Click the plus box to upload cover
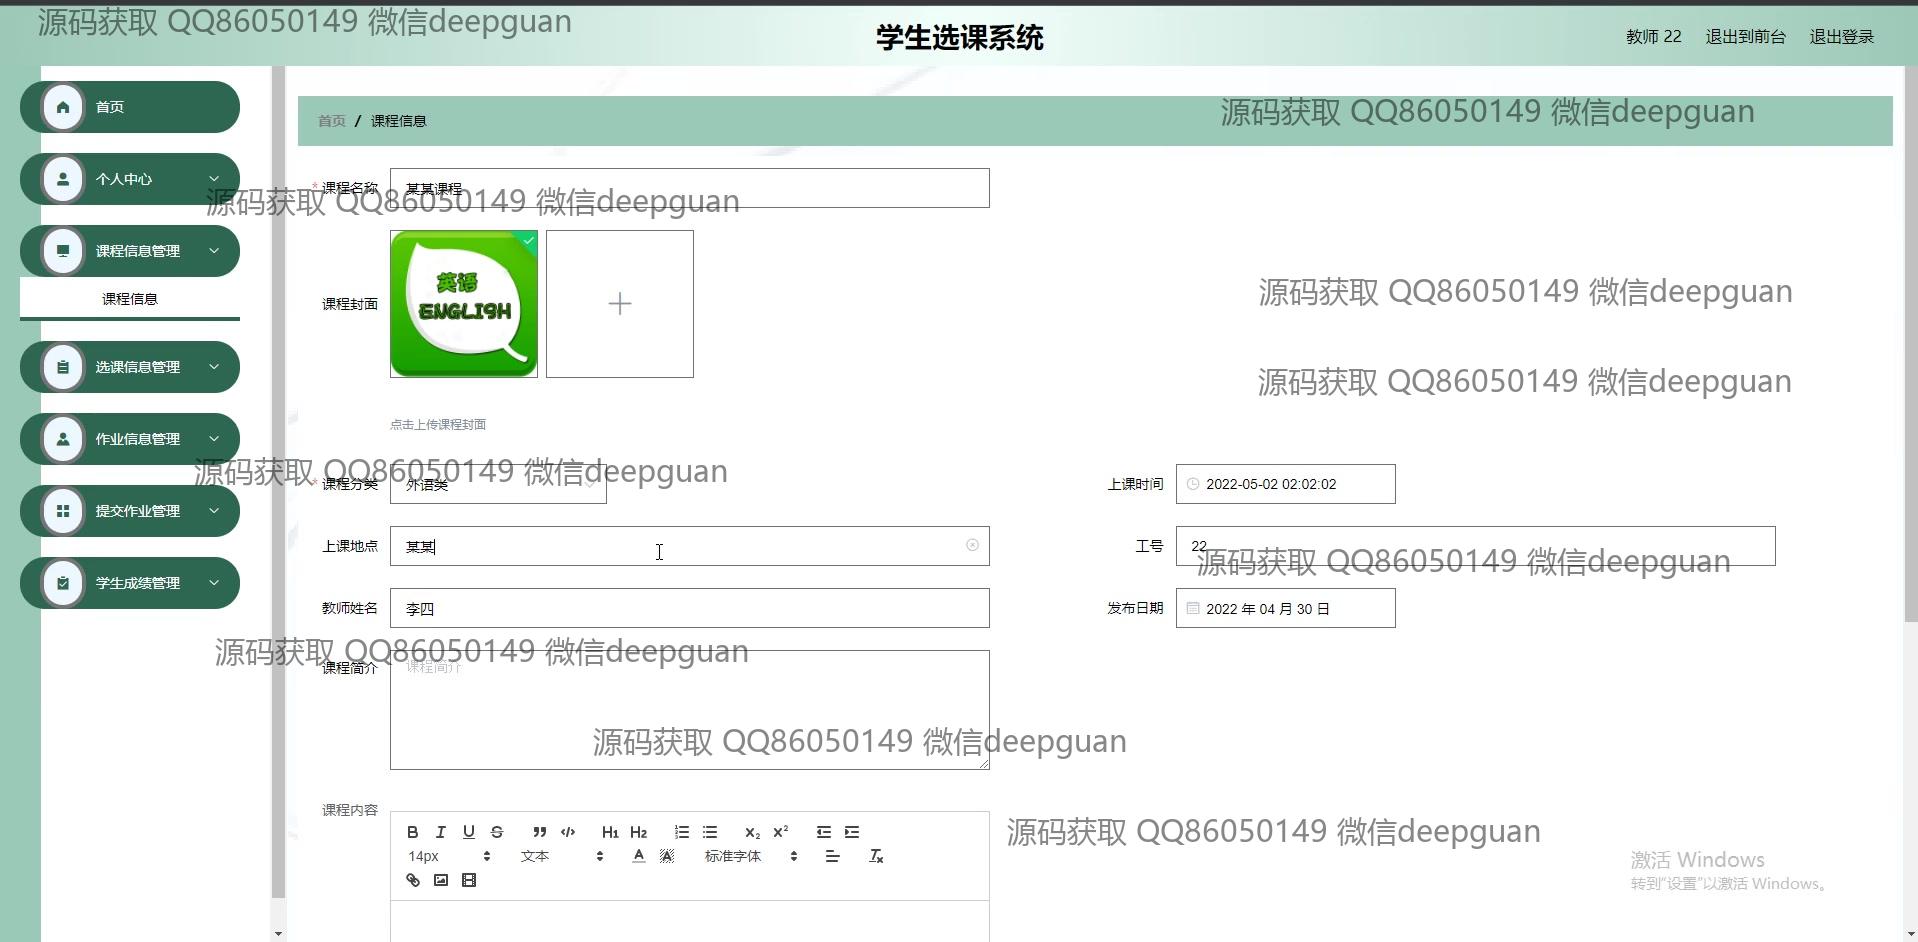 (620, 304)
